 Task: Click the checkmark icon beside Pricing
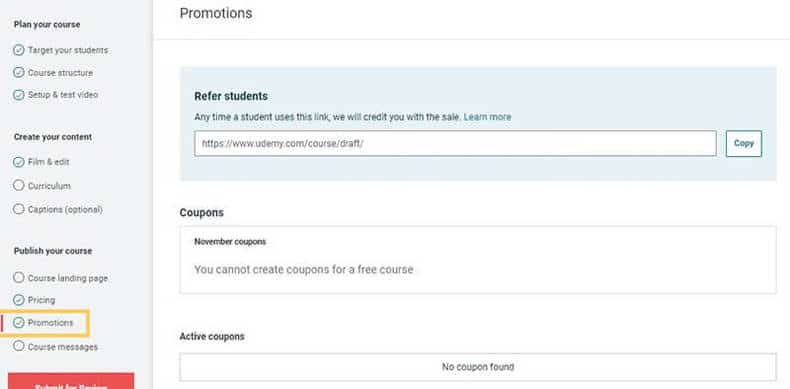pos(19,300)
